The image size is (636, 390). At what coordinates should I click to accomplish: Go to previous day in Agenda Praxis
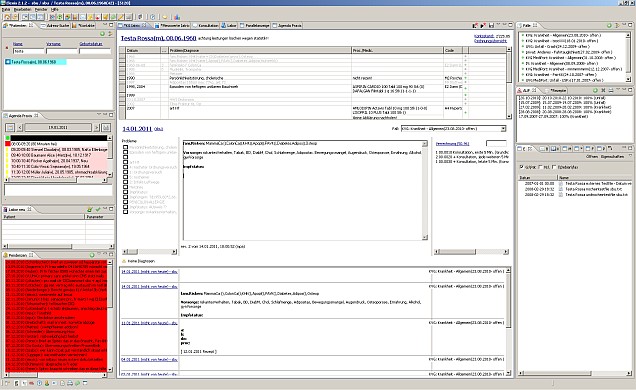pyautogui.click(x=20, y=128)
